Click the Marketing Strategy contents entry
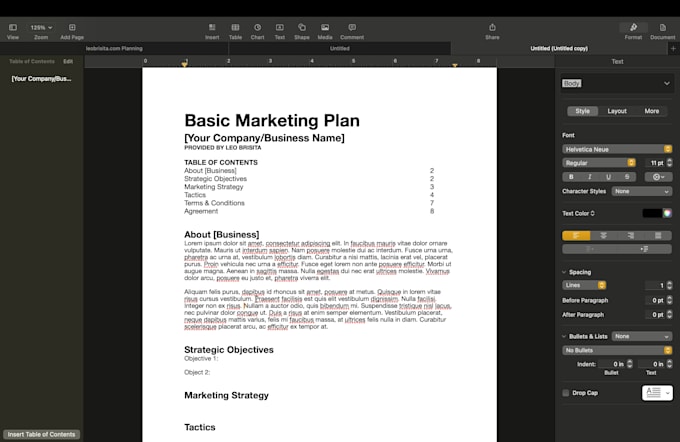The height and width of the screenshot is (442, 680). pyautogui.click(x=214, y=187)
